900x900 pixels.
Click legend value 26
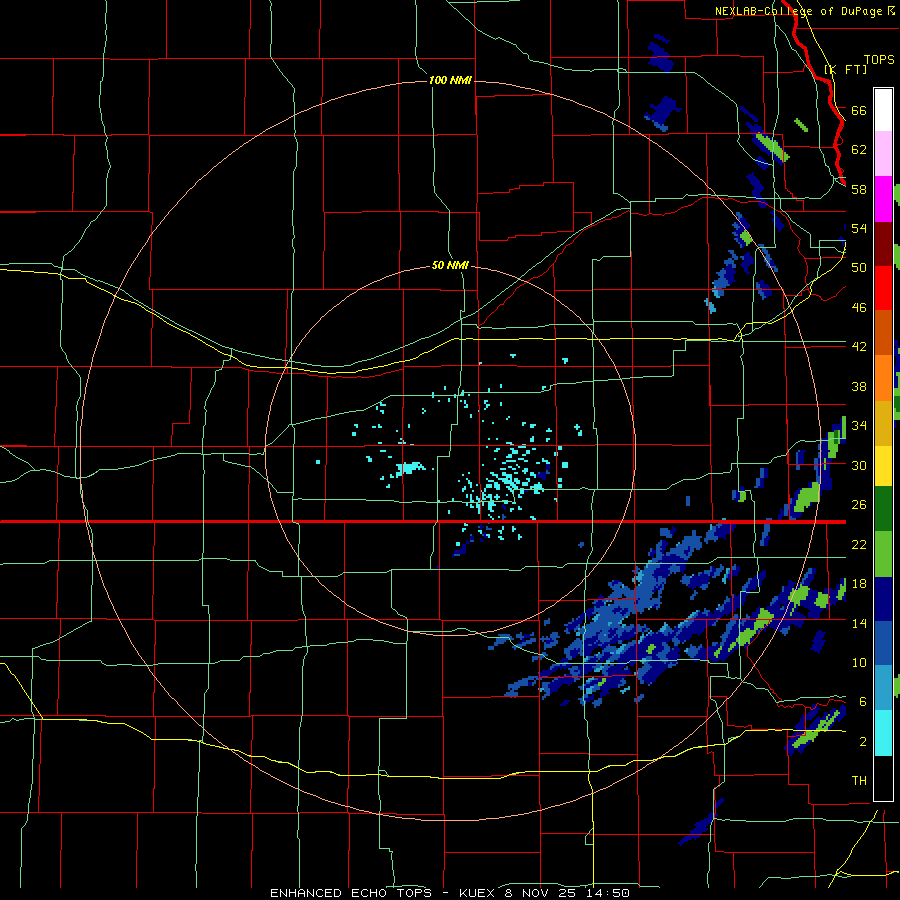pos(859,505)
